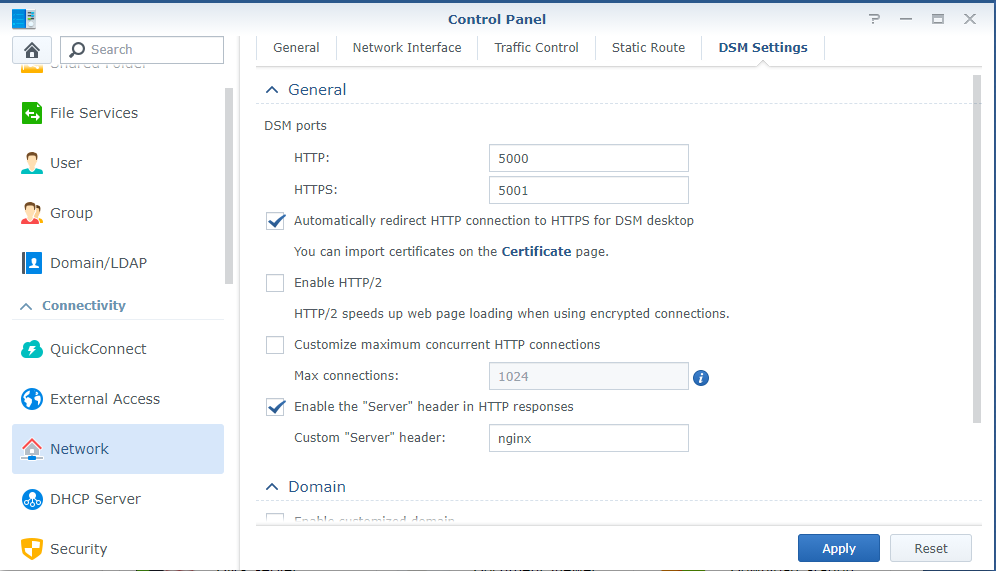Select the Network house icon
The image size is (996, 571).
[x=32, y=449]
